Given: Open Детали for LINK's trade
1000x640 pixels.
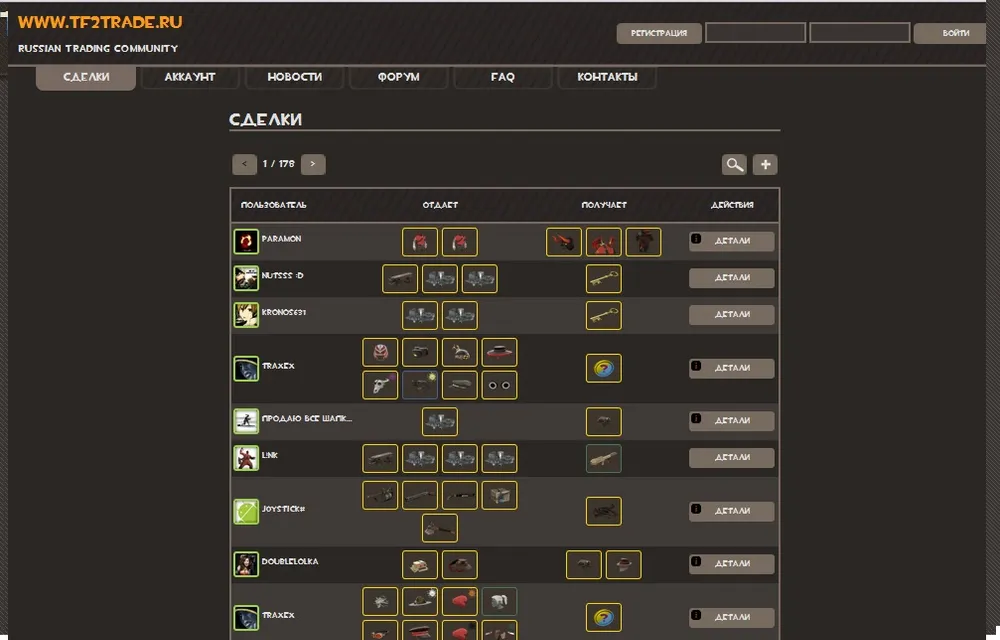Looking at the screenshot, I should click(x=732, y=458).
